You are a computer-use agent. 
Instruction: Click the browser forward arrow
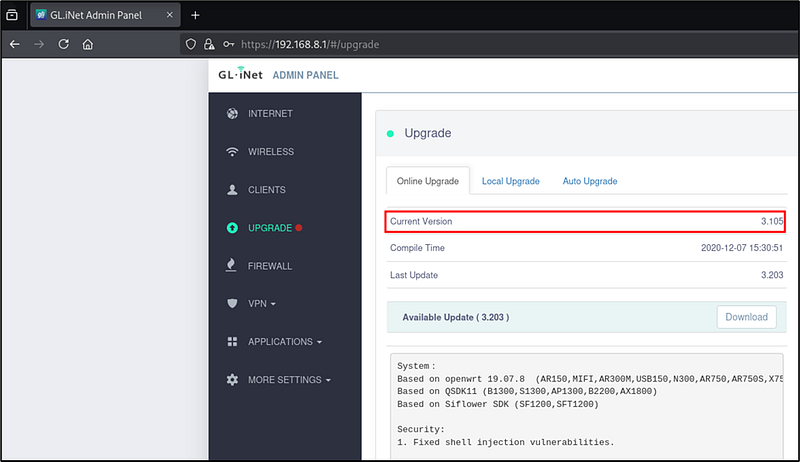39,44
